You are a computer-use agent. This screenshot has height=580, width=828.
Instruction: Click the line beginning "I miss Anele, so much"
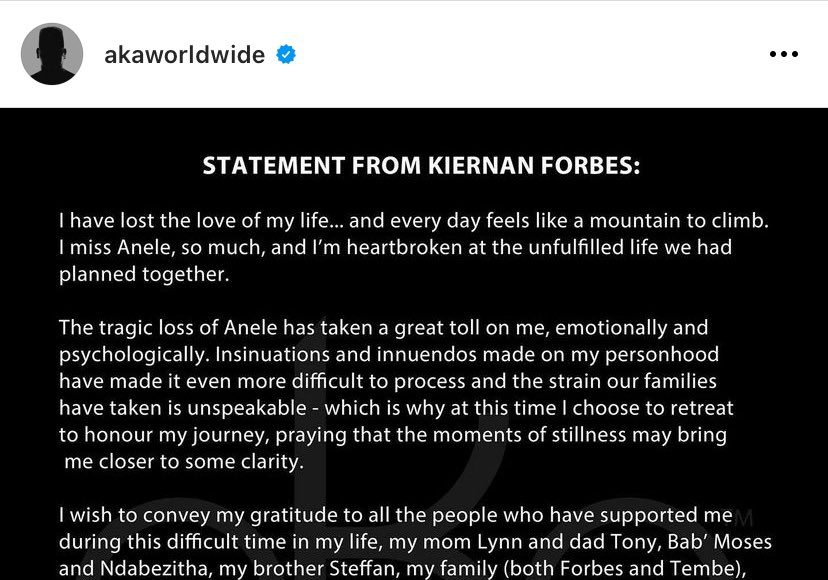395,246
